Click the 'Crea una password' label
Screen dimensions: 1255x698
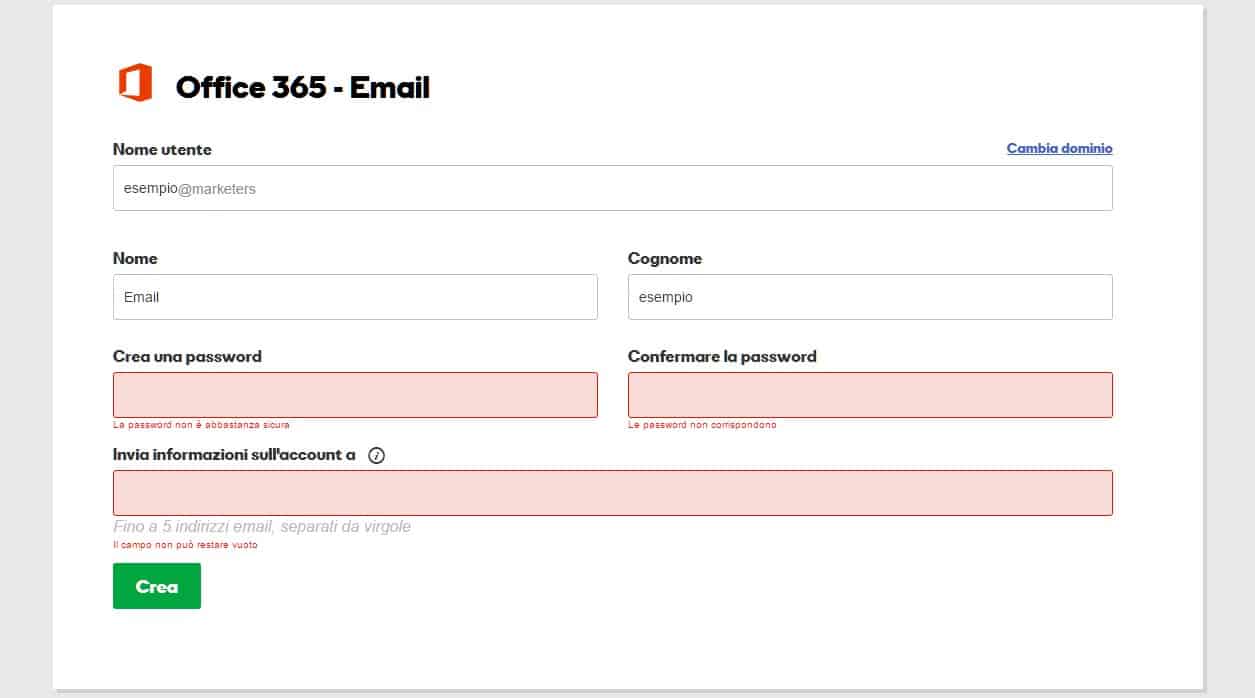[x=187, y=356]
